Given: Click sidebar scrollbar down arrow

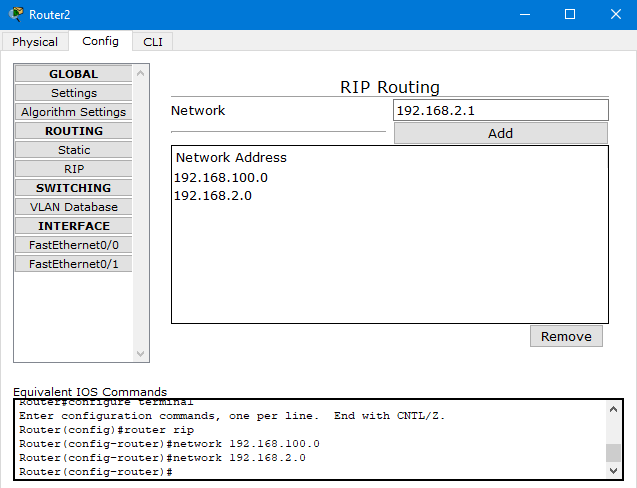Looking at the screenshot, I should coord(141,354).
